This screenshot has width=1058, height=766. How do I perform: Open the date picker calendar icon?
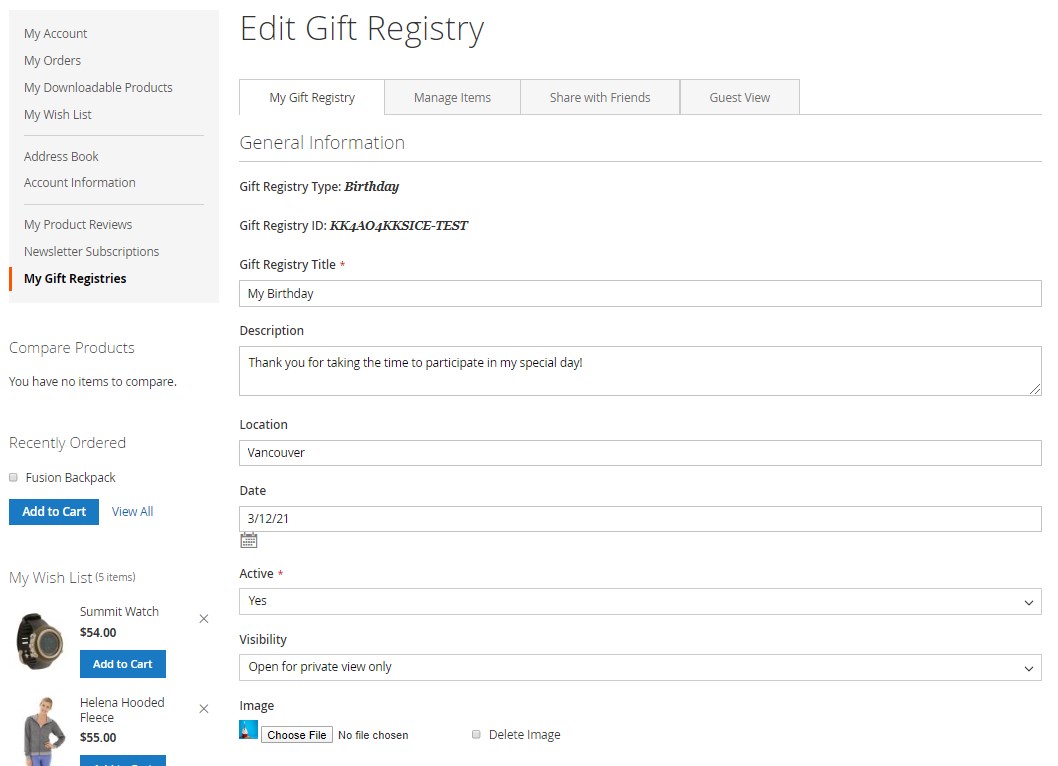point(249,541)
